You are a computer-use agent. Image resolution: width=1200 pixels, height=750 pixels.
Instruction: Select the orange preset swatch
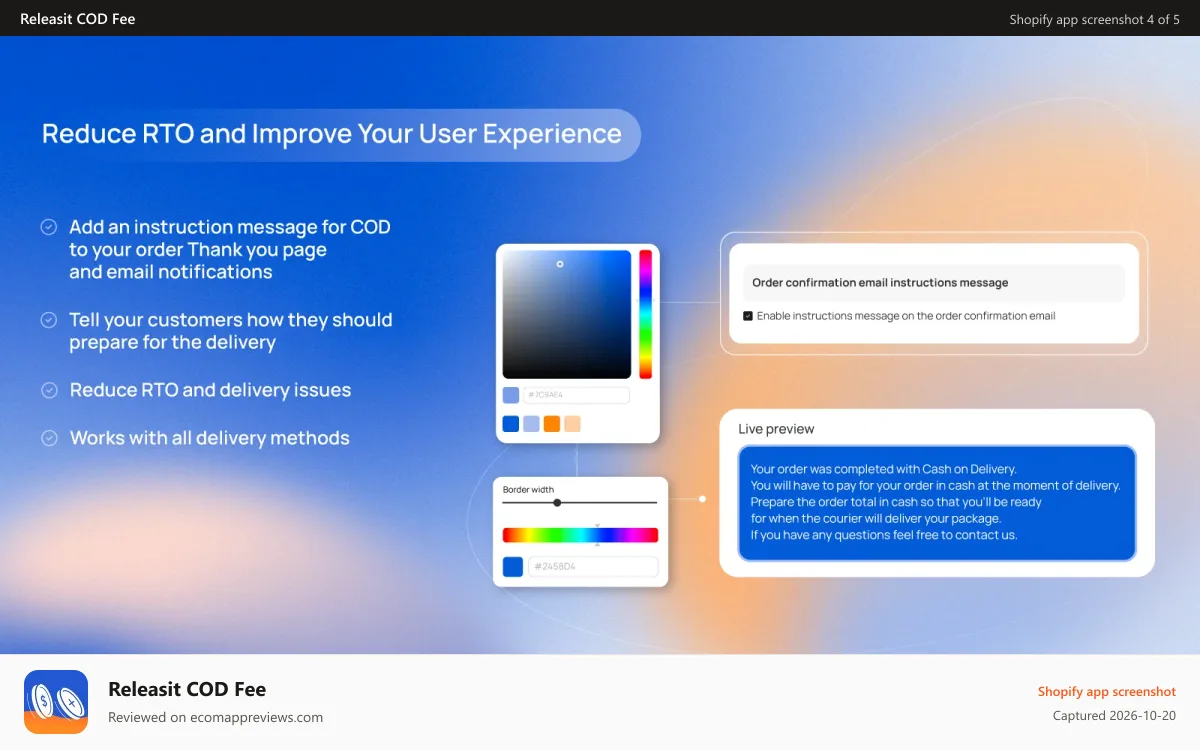pyautogui.click(x=552, y=424)
